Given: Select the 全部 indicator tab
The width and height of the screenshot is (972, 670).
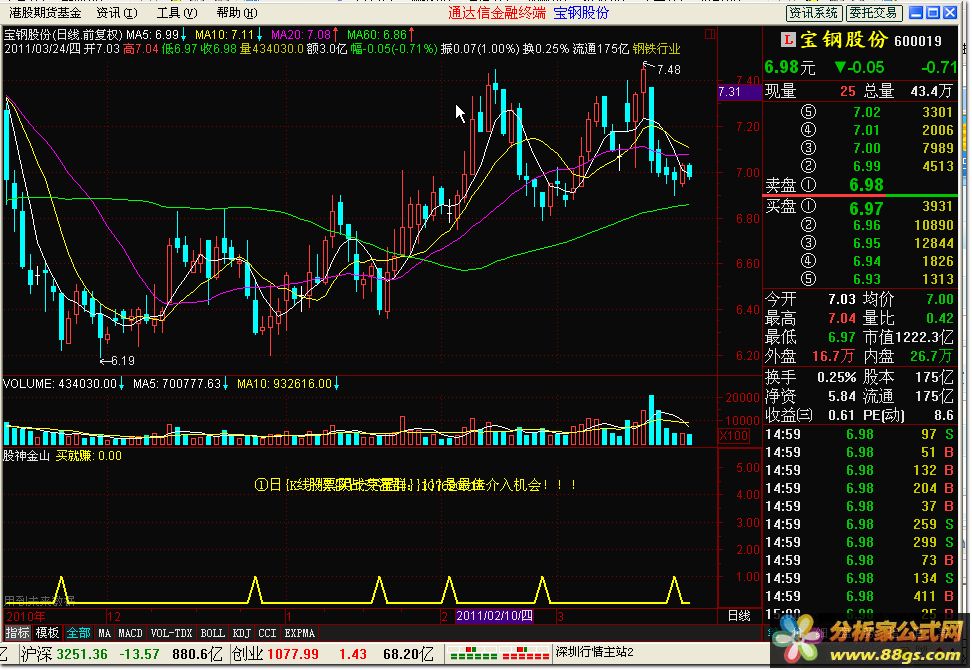Looking at the screenshot, I should click(x=79, y=633).
